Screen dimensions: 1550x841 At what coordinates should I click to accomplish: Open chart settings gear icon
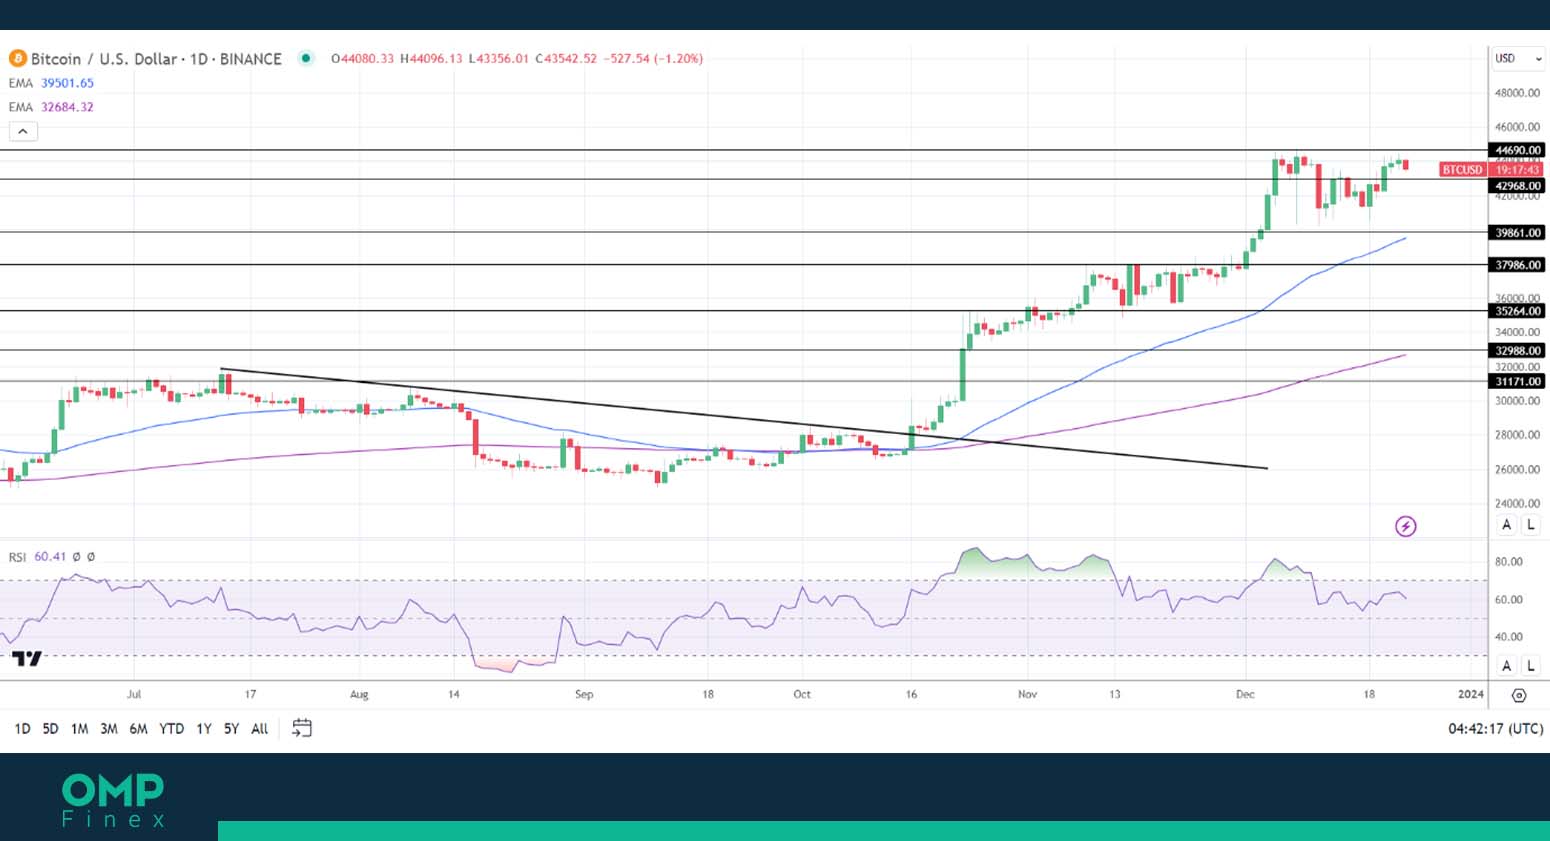pos(1518,695)
